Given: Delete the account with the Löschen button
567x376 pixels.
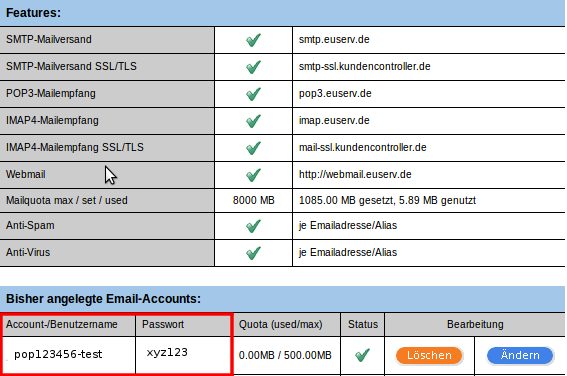Looking at the screenshot, I should click(429, 355).
